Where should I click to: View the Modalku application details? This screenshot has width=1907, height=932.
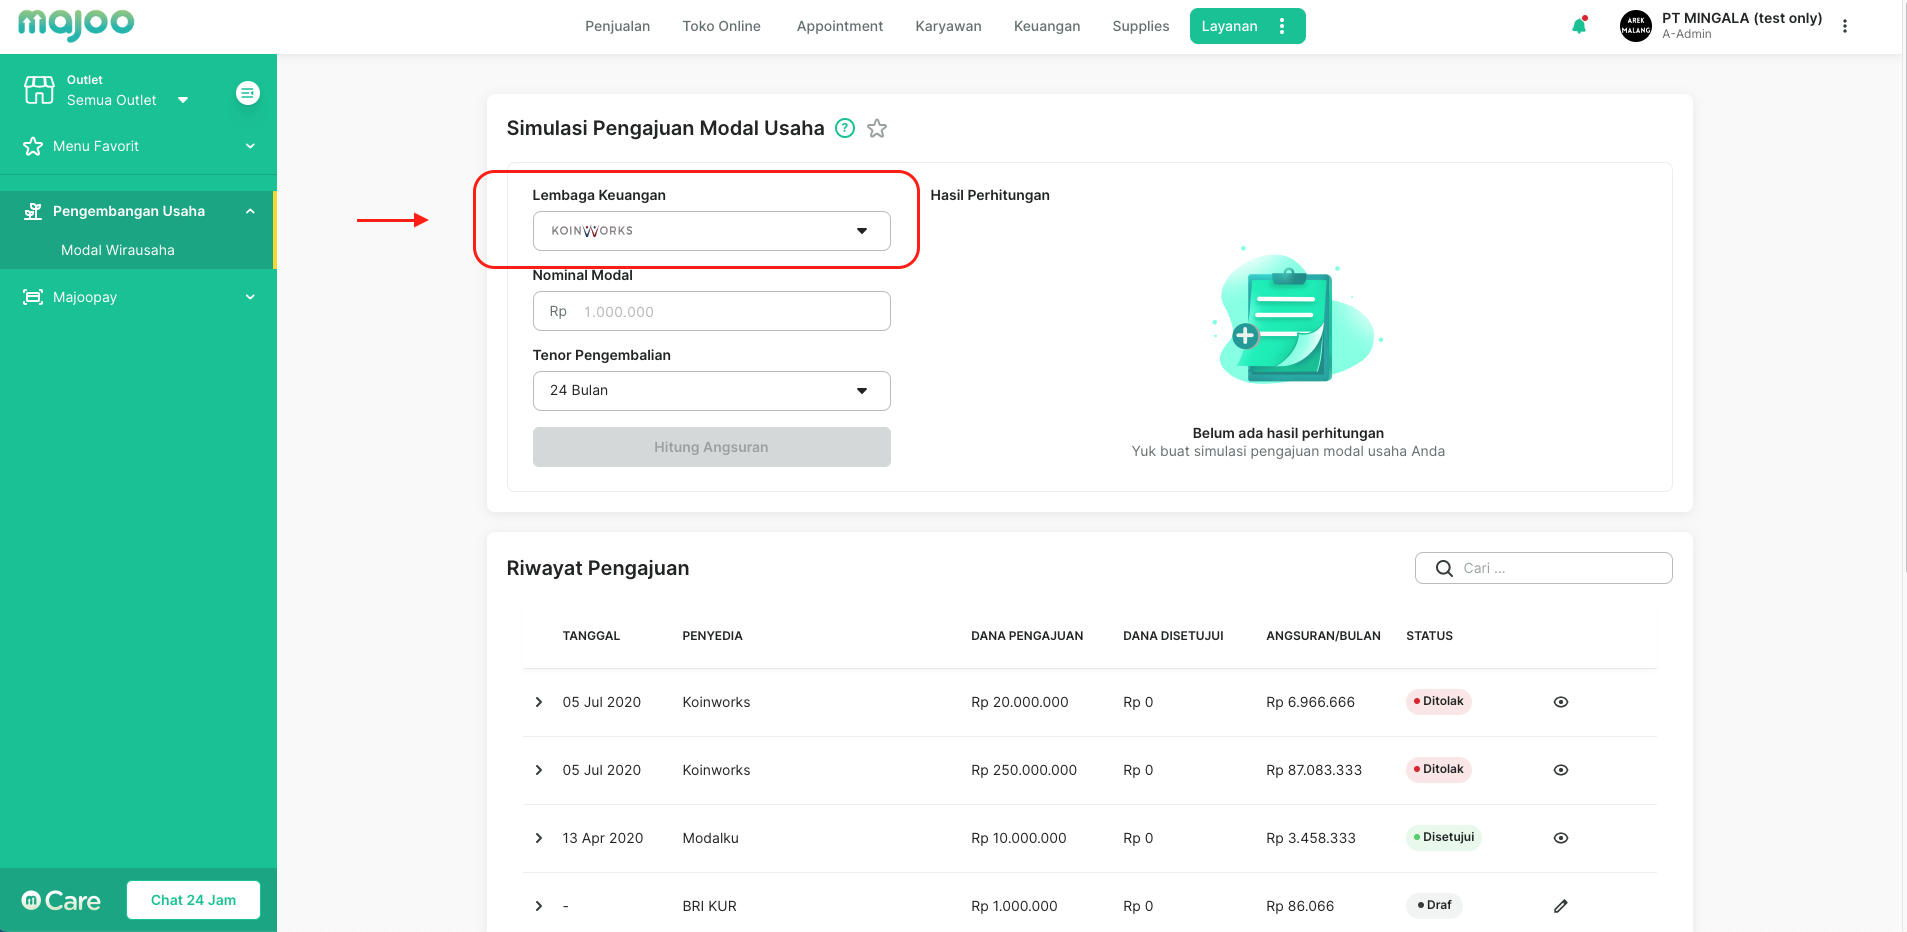click(1561, 838)
